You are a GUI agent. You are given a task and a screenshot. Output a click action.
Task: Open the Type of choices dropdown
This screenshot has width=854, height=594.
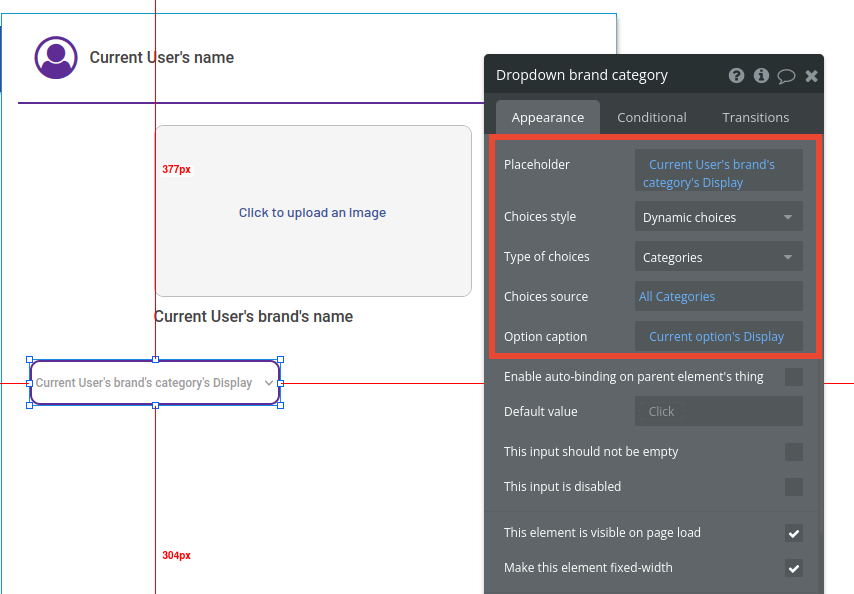(x=718, y=256)
